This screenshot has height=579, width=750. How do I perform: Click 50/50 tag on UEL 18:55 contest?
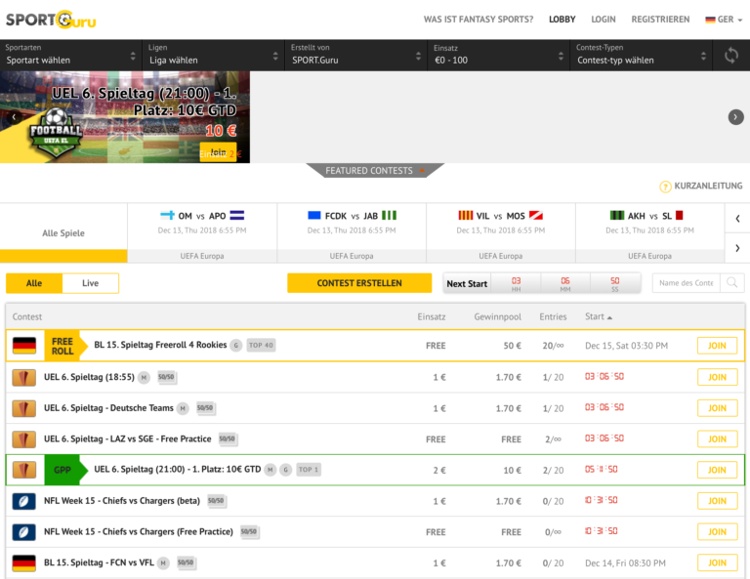pyautogui.click(x=166, y=377)
